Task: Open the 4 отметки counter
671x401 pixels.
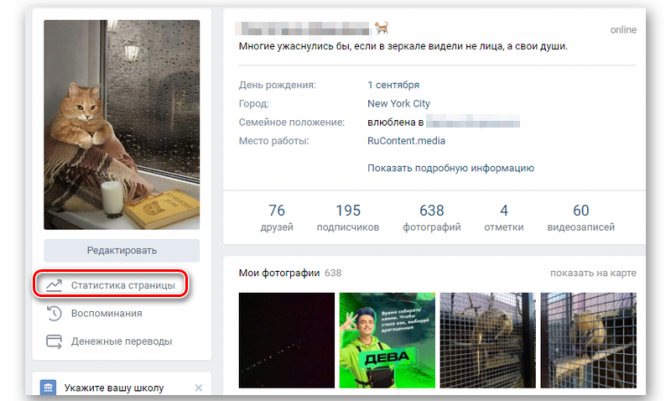Action: coord(504,217)
